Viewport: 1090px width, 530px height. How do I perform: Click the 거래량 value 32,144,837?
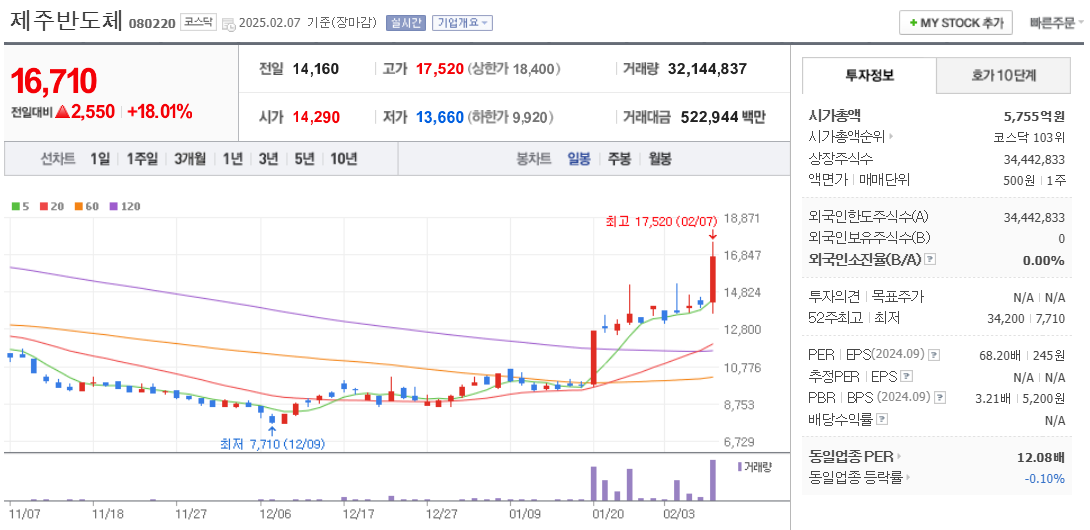707,69
